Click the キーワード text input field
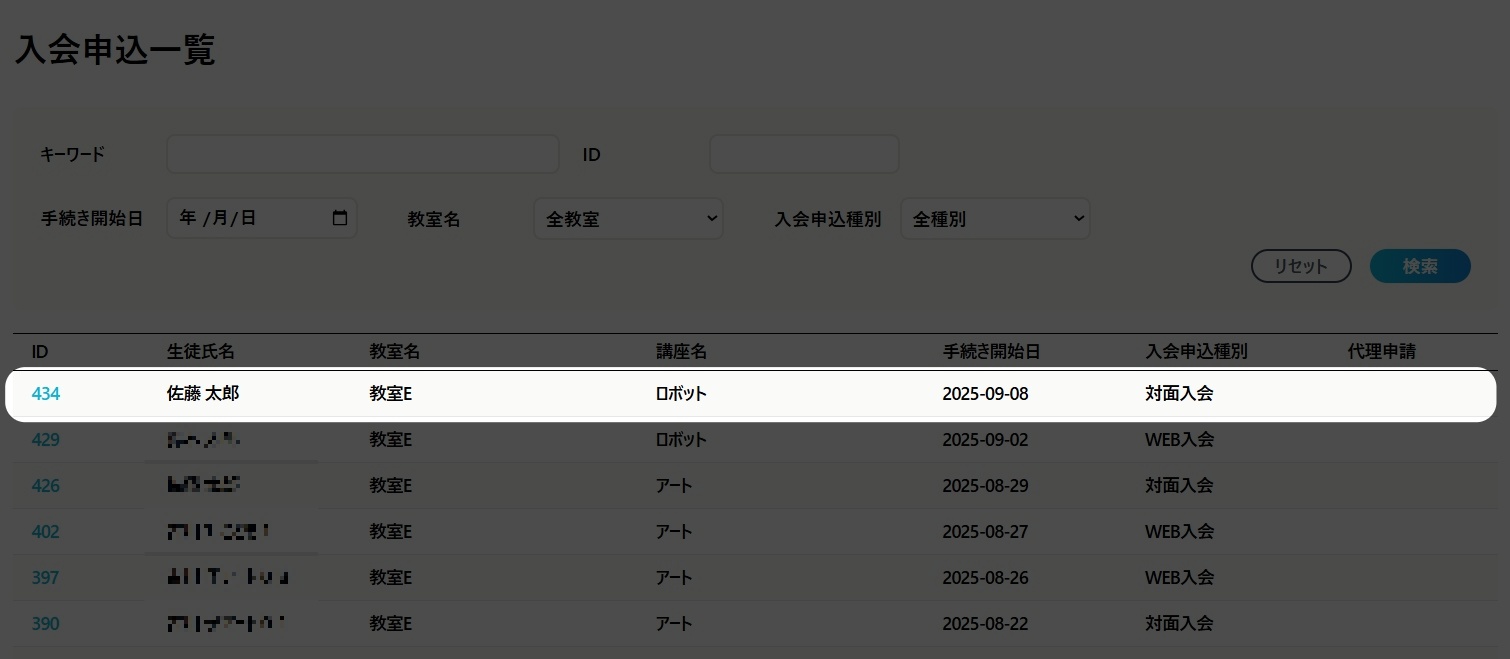This screenshot has width=1510, height=659. [362, 154]
